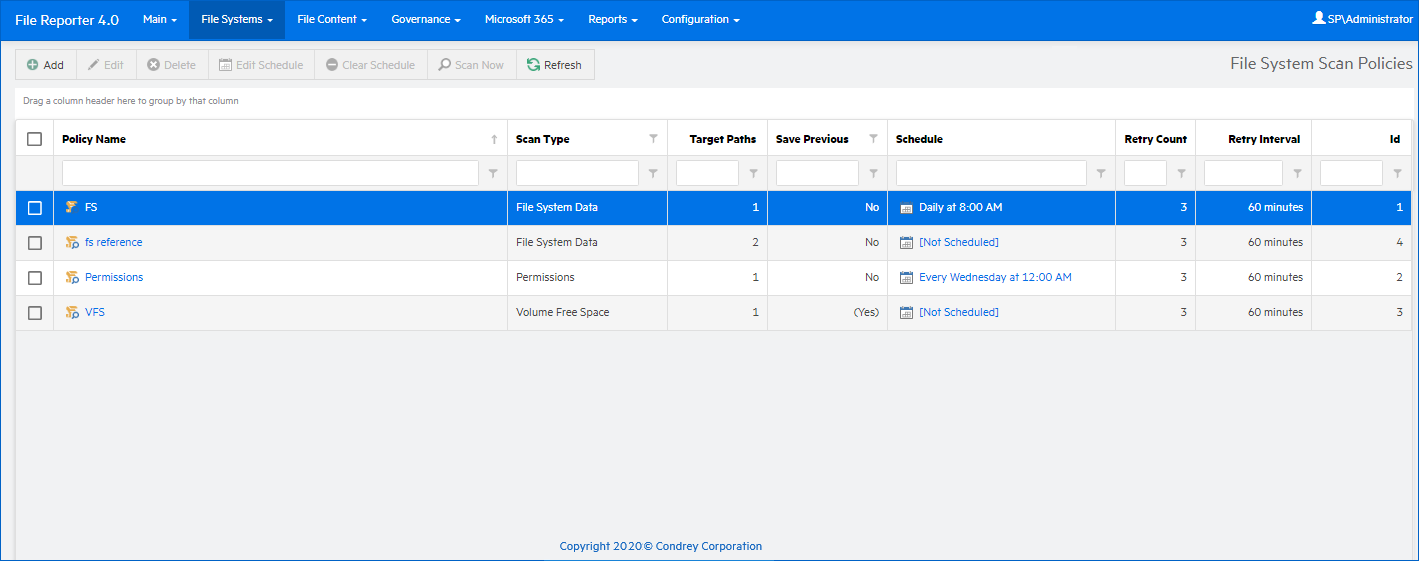Click the Schedule filter text field
Viewport: 1419px width, 561px height.
click(x=990, y=174)
